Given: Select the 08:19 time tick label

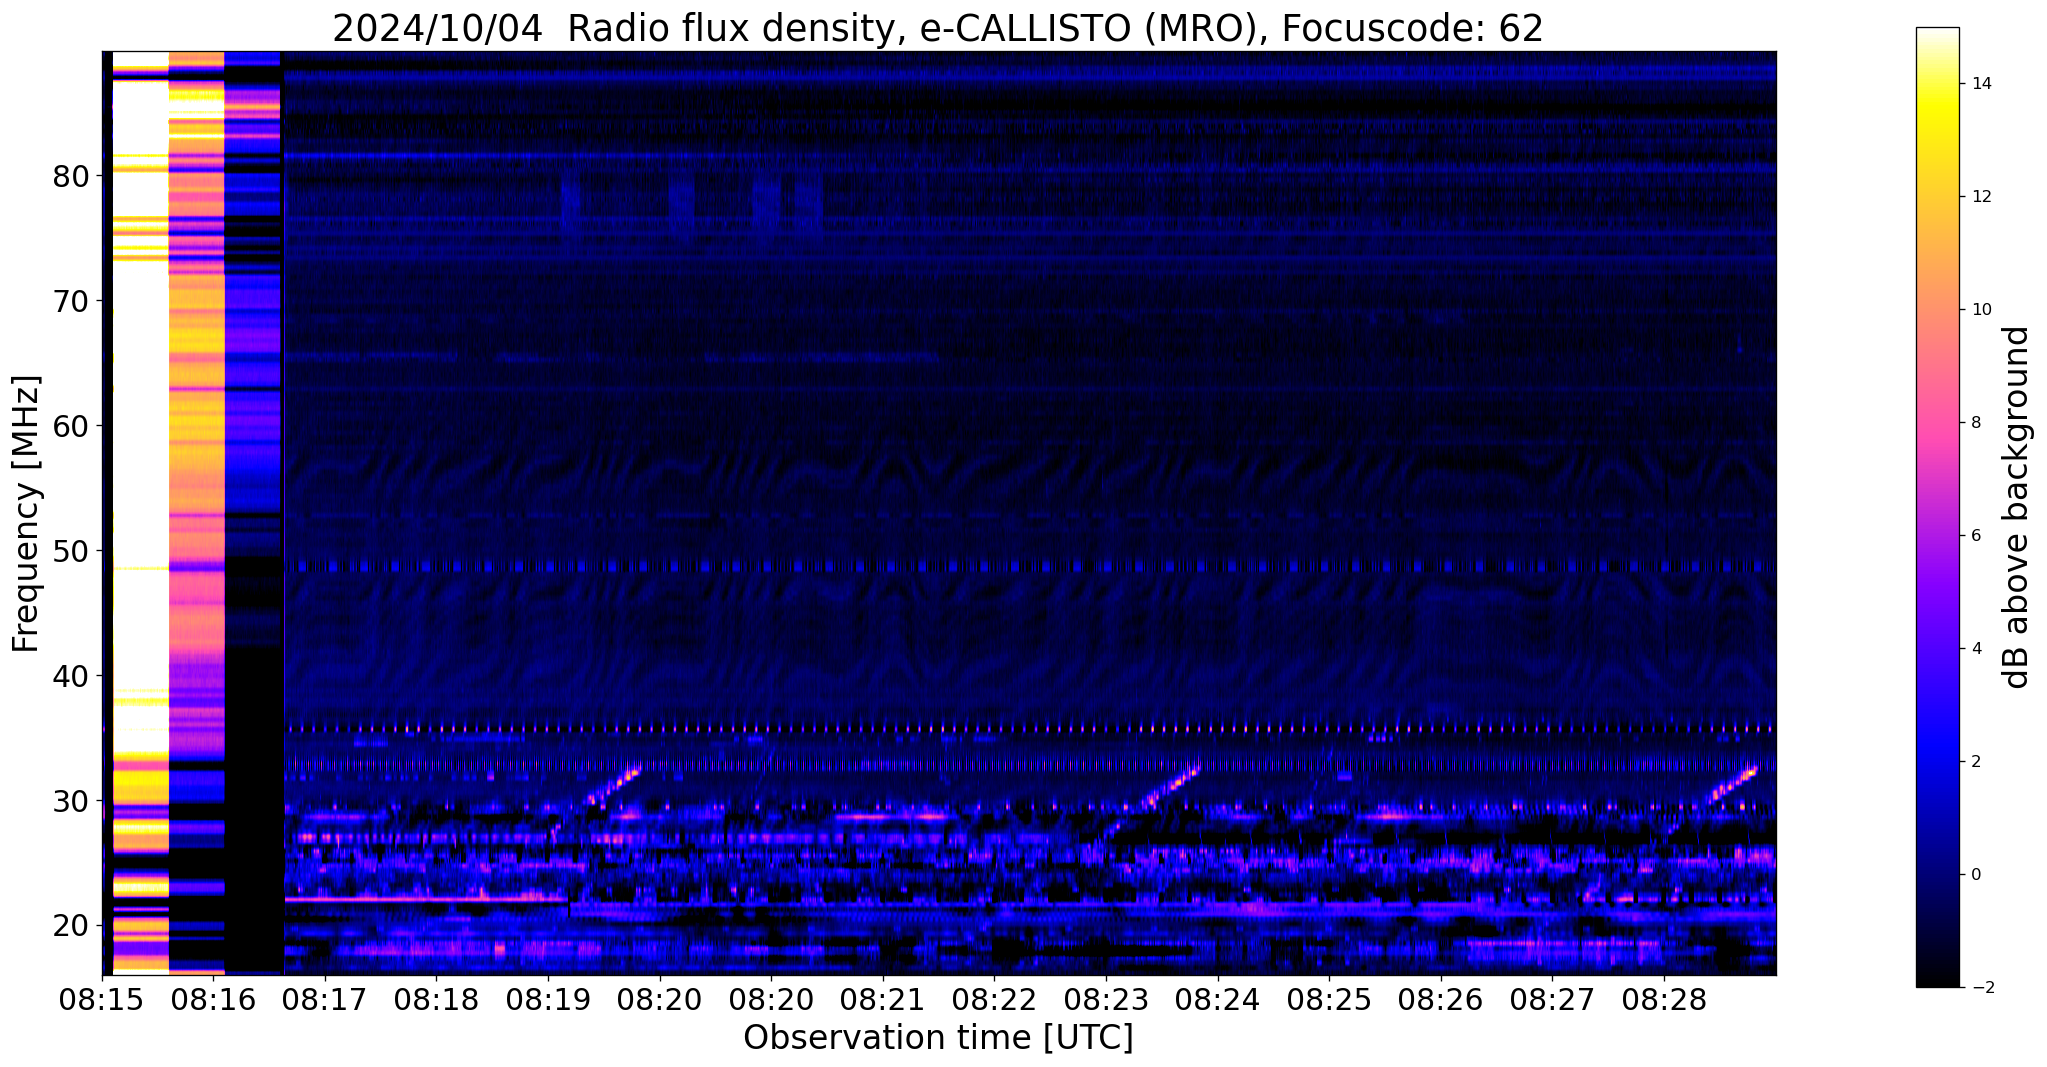Looking at the screenshot, I should pyautogui.click(x=548, y=1000).
